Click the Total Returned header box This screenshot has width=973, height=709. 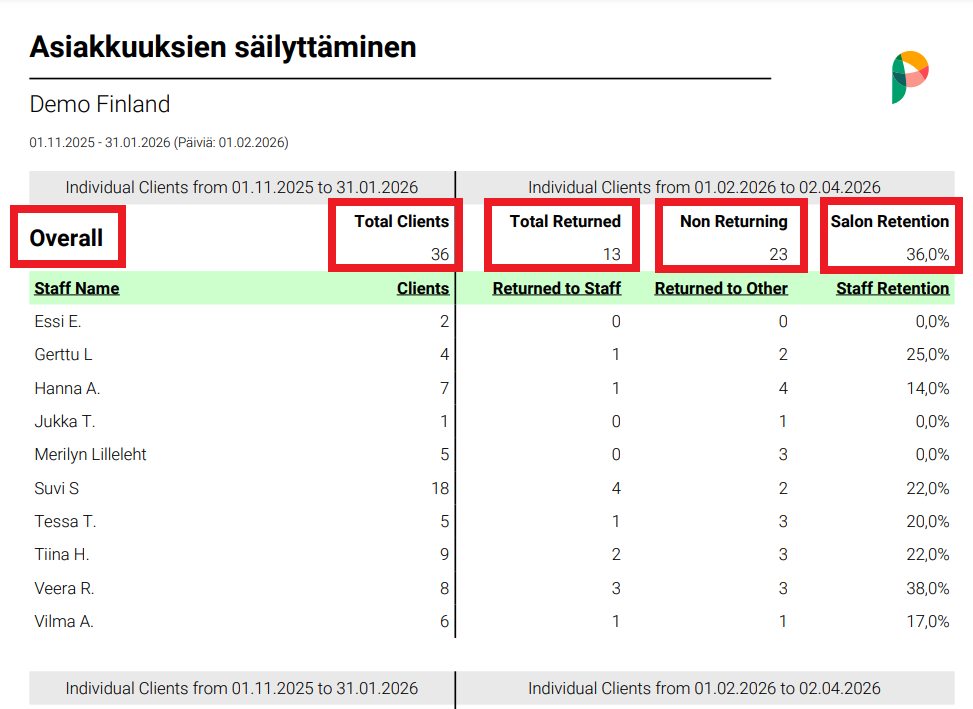pyautogui.click(x=562, y=235)
